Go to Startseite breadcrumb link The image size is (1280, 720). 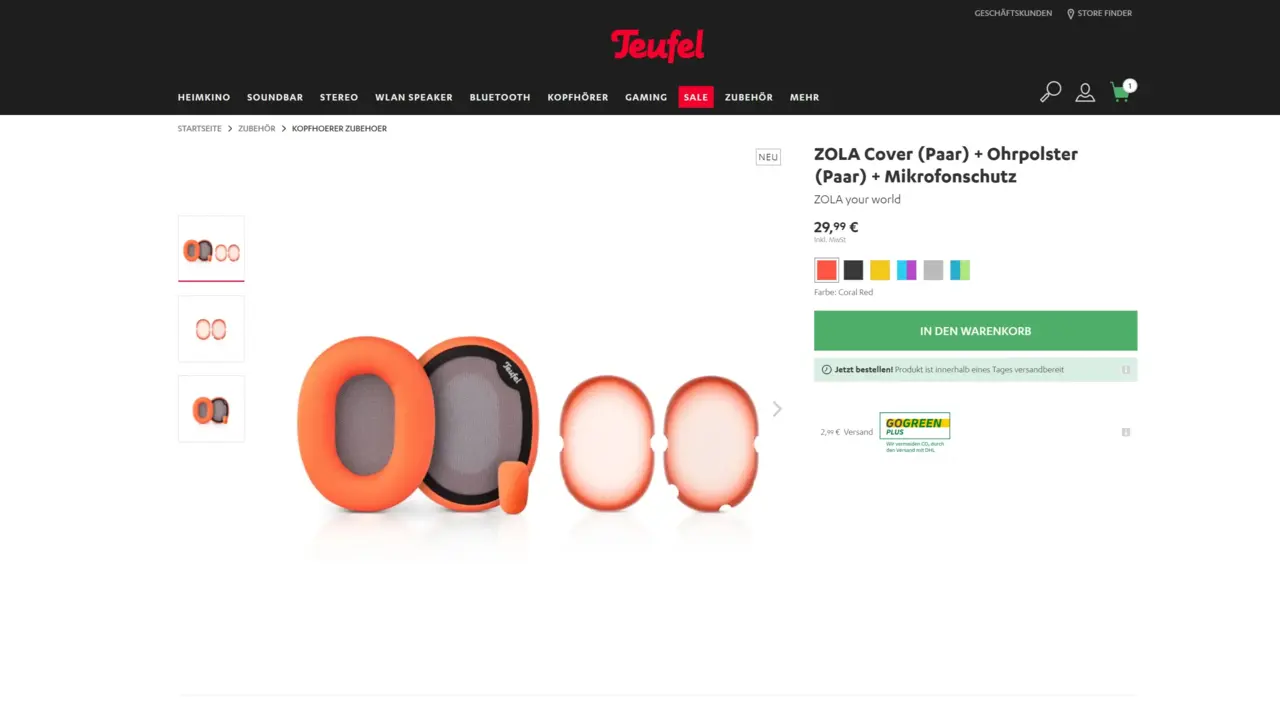point(200,129)
